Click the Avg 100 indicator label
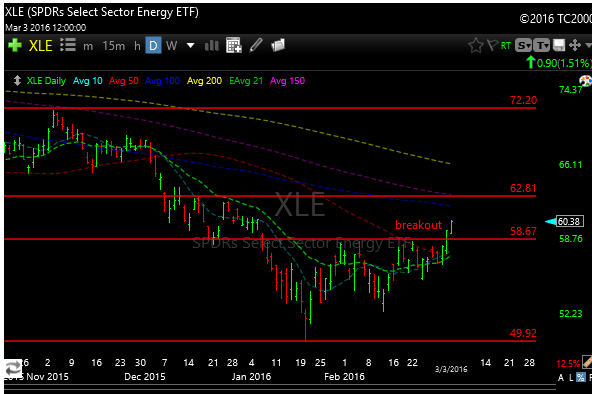 coord(162,81)
